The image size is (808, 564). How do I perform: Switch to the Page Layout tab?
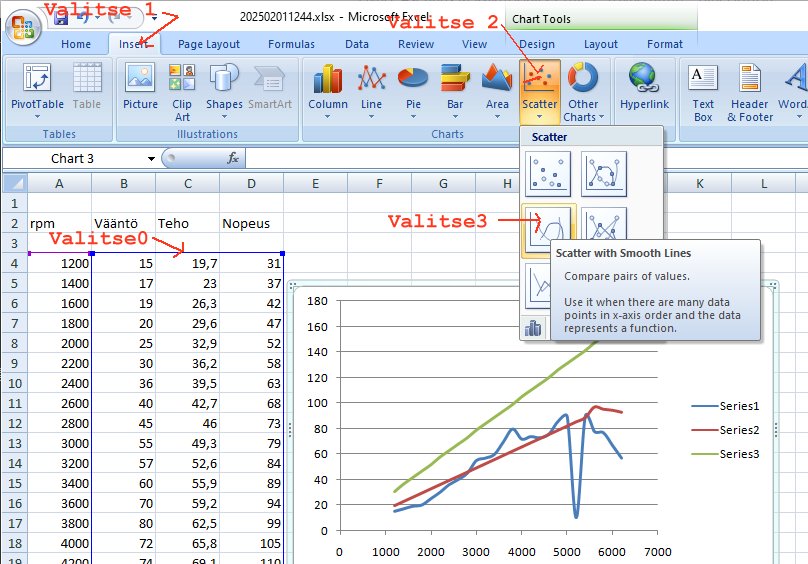209,44
